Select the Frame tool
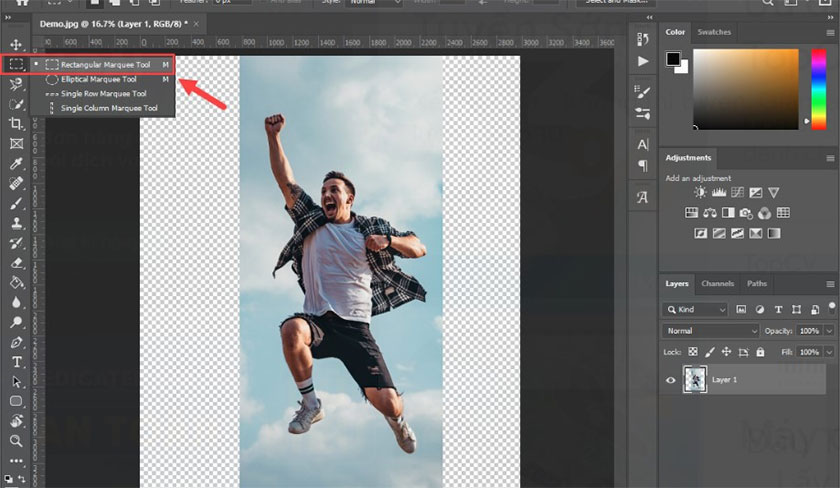The width and height of the screenshot is (840, 488). pos(16,144)
